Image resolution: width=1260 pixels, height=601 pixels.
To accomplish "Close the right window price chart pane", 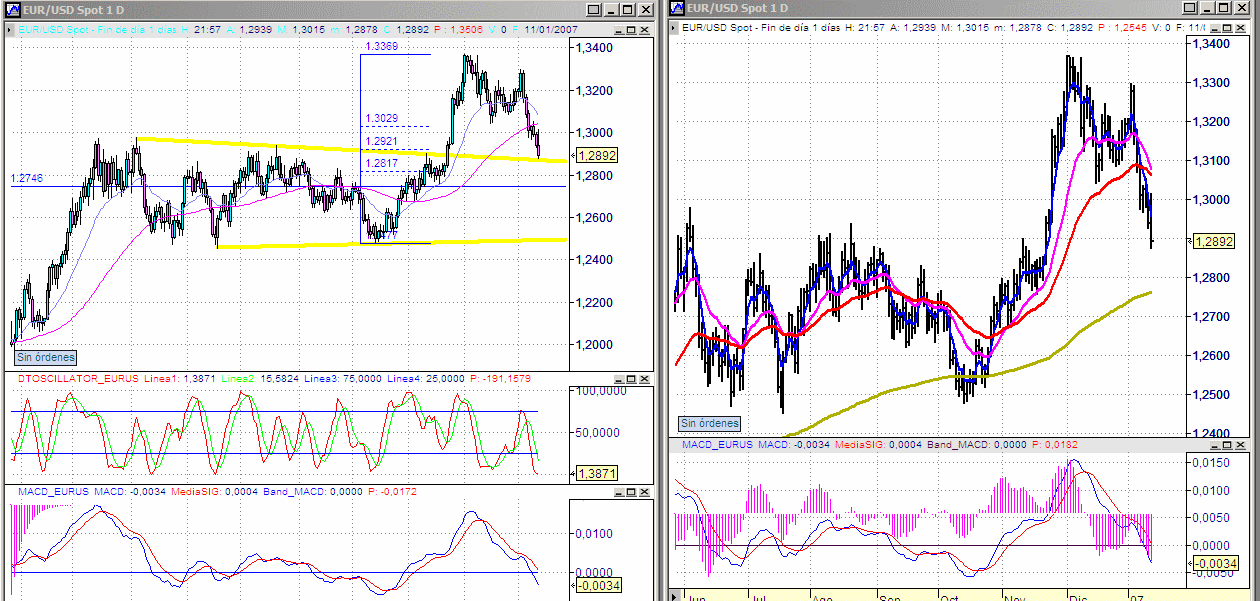I will point(1241,28).
